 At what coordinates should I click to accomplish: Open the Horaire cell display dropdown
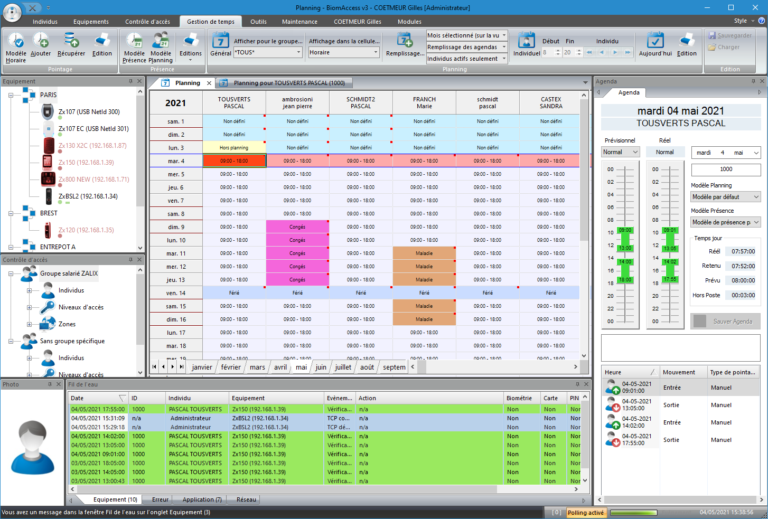tap(376, 52)
